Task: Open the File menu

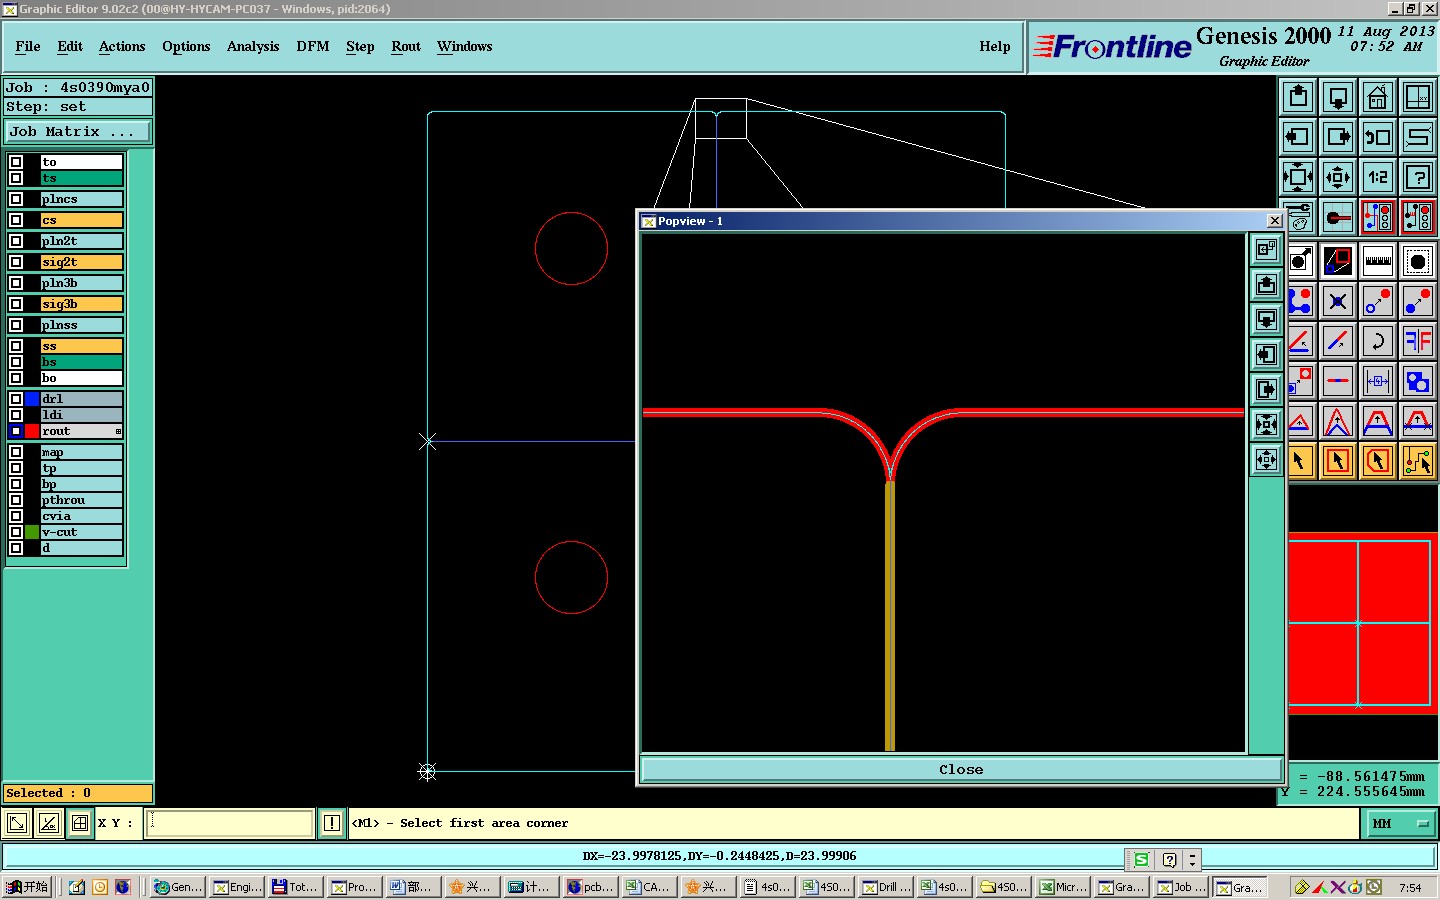Action: click(28, 46)
